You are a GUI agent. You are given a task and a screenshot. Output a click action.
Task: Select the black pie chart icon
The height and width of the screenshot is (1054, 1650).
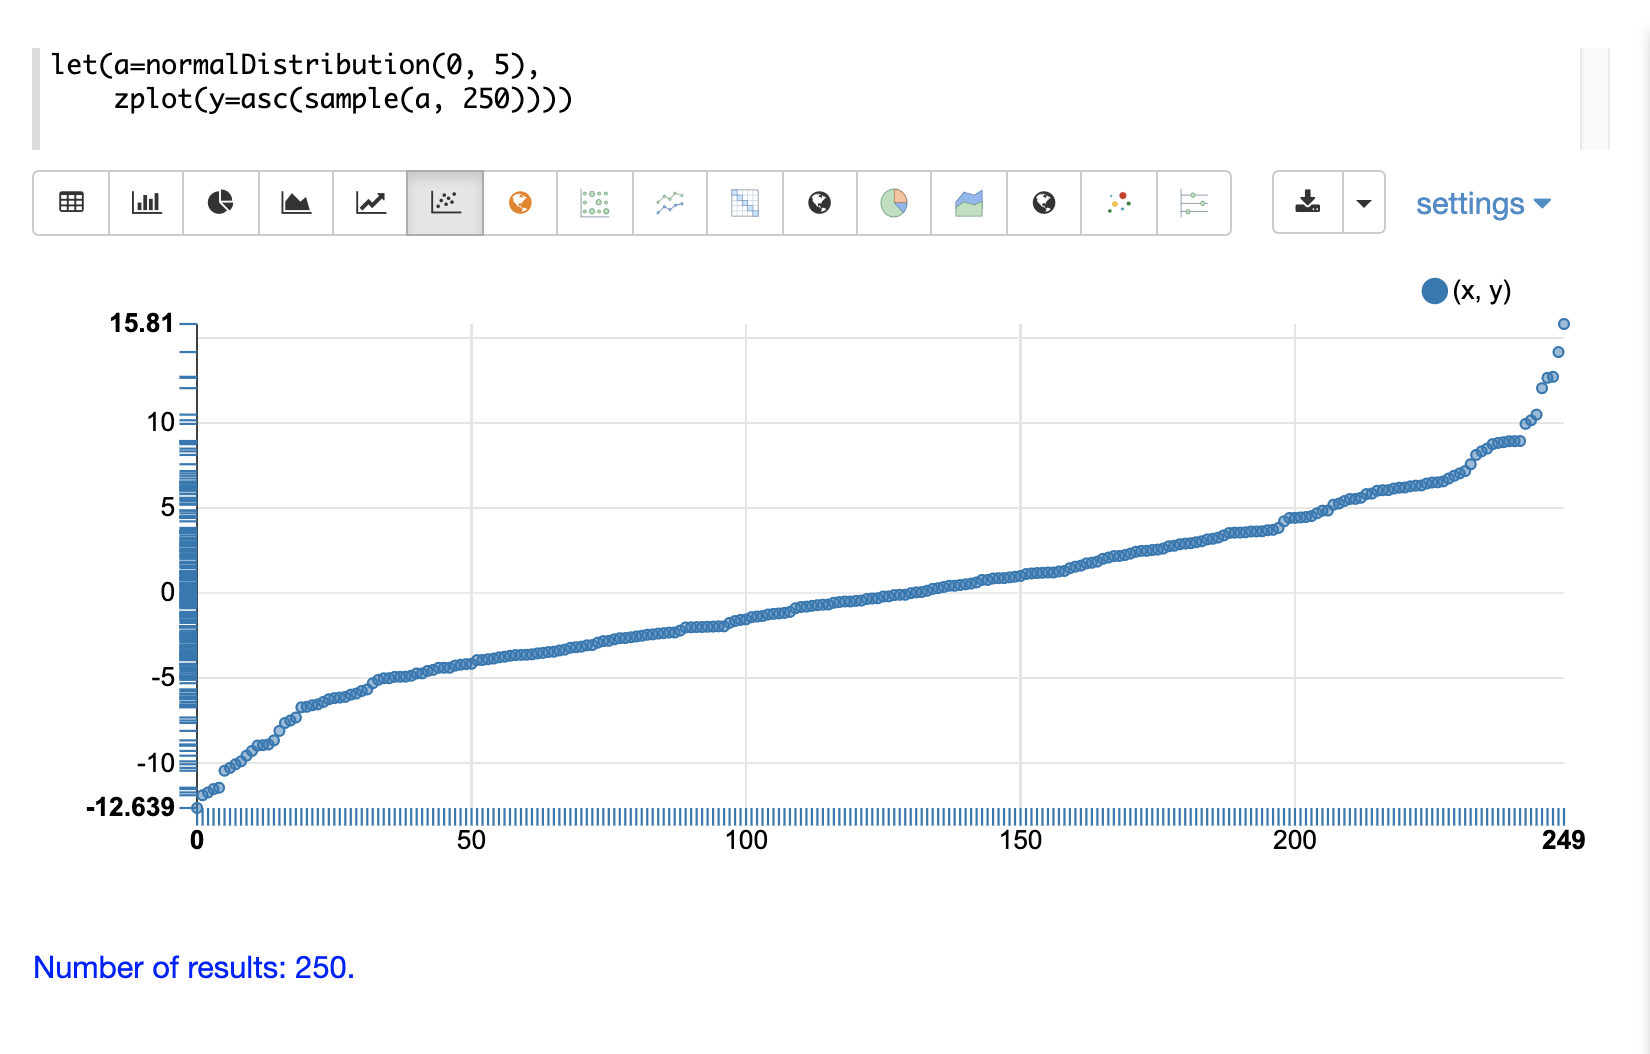point(221,203)
